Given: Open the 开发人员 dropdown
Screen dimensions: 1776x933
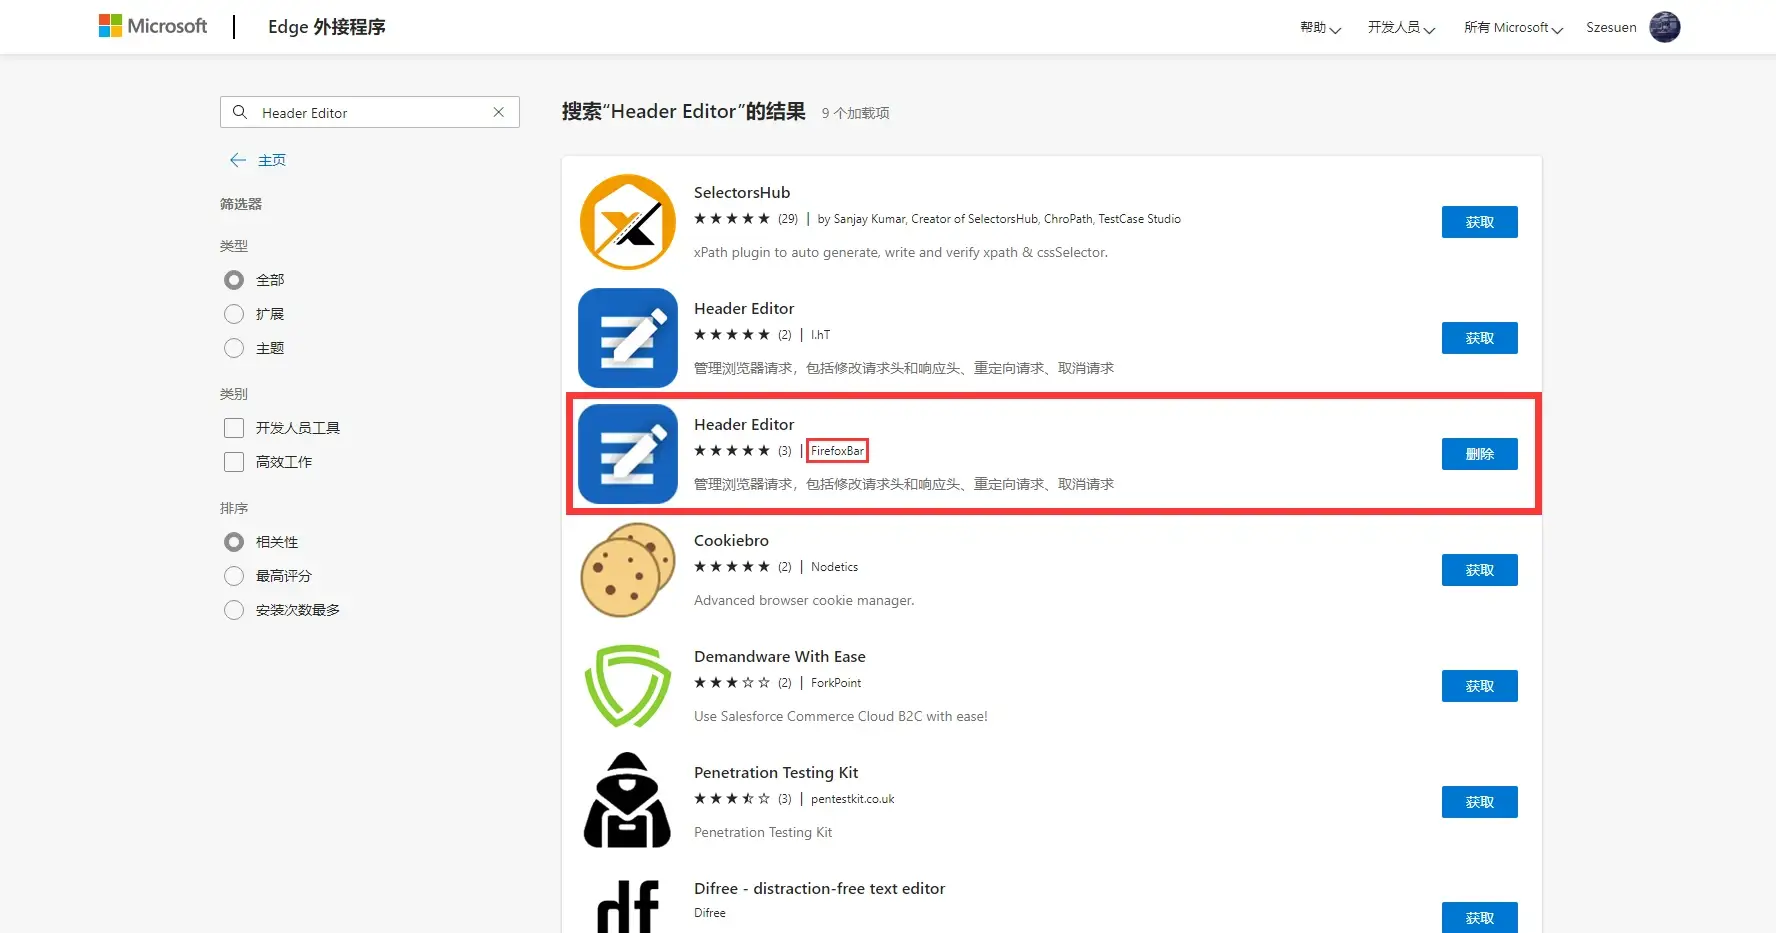Looking at the screenshot, I should pyautogui.click(x=1399, y=27).
